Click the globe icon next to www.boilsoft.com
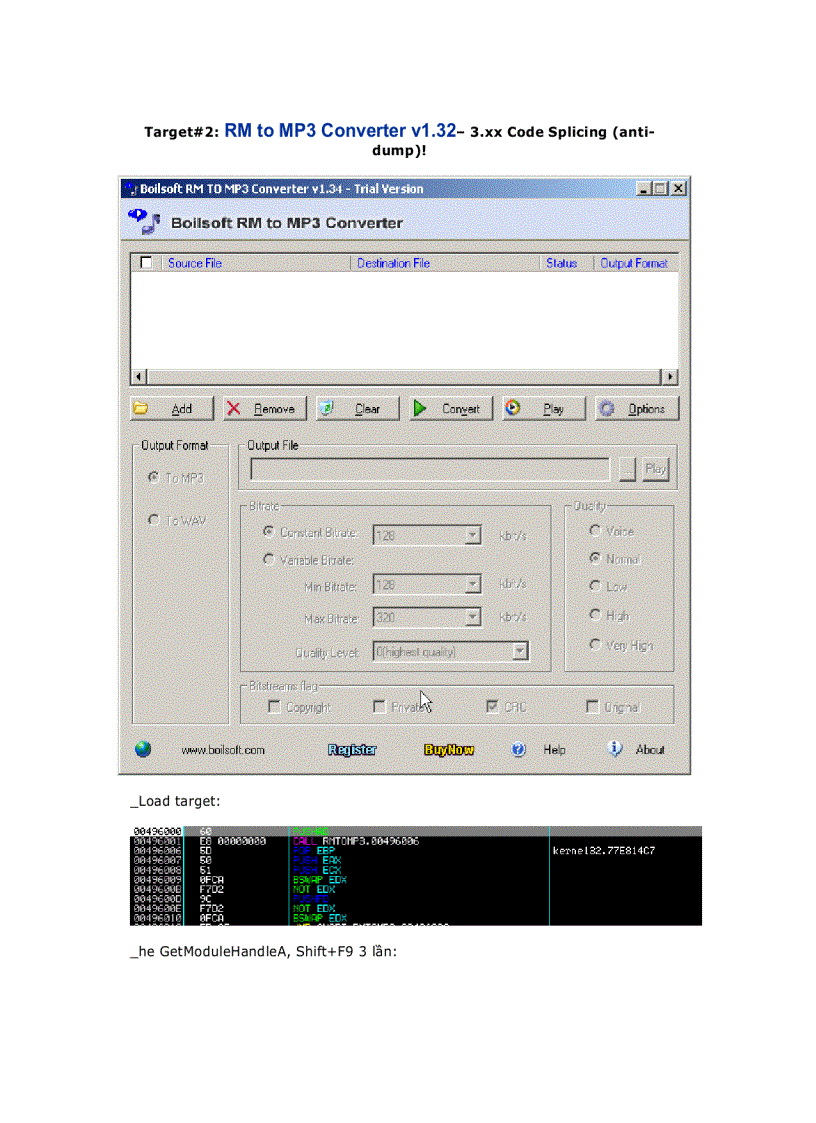The width and height of the screenshot is (816, 1123). (143, 749)
